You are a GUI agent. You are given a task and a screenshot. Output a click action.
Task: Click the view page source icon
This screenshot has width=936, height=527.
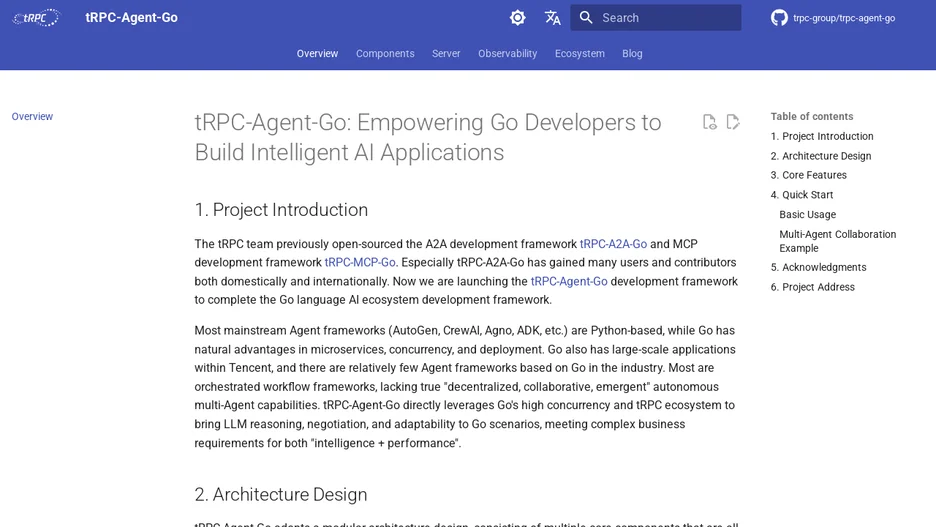pos(709,122)
